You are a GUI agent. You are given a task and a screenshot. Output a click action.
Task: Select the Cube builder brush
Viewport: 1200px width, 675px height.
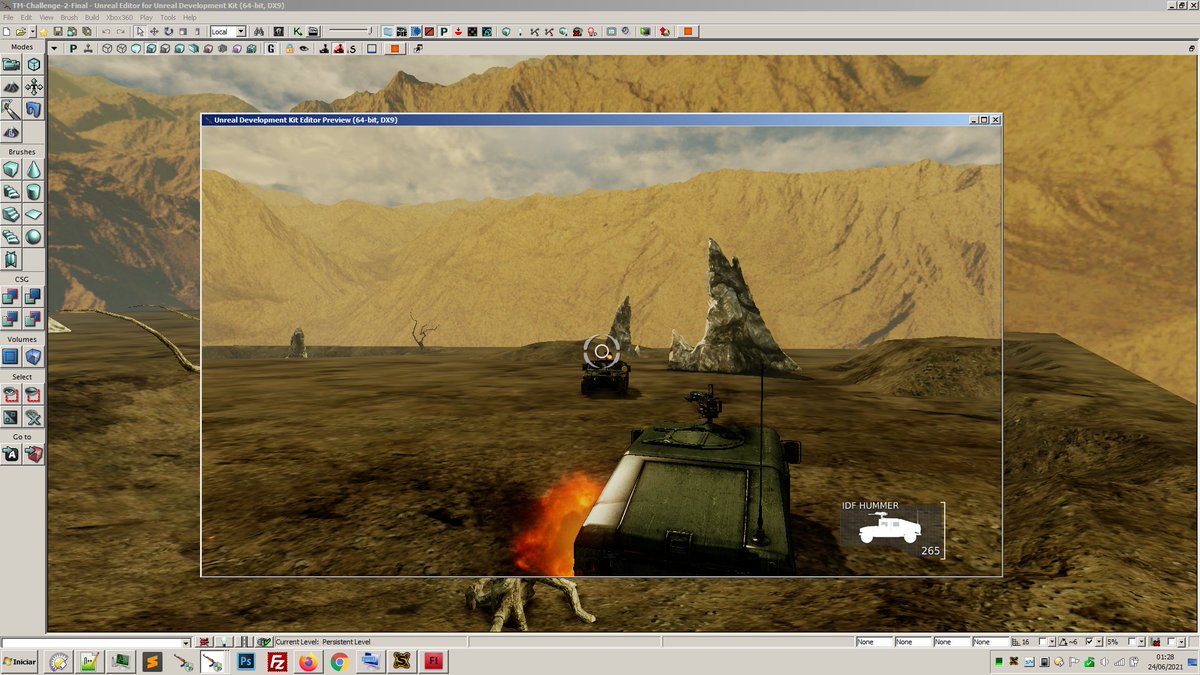11,169
